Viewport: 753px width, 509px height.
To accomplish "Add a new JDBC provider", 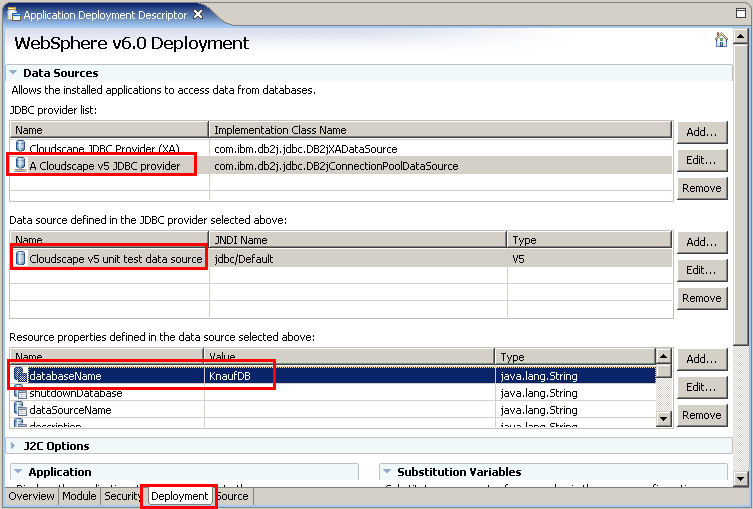I will (702, 132).
